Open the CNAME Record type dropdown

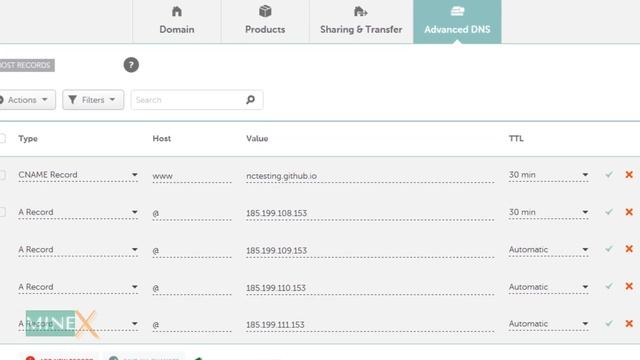(x=78, y=175)
